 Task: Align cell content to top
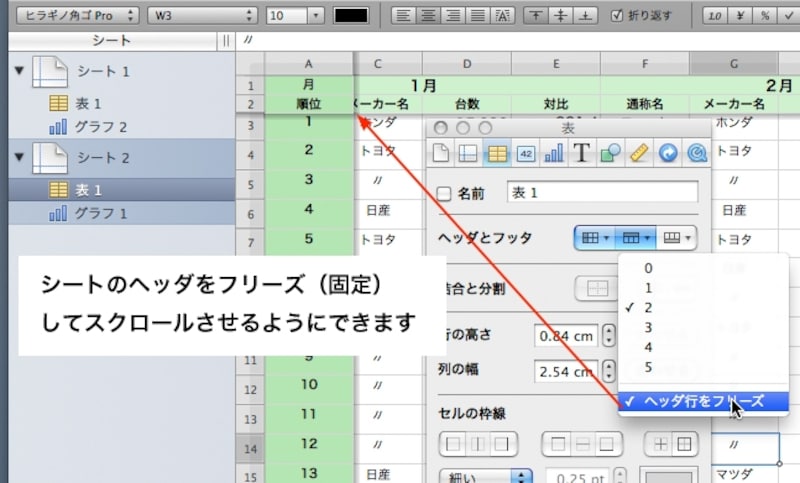pyautogui.click(x=536, y=15)
